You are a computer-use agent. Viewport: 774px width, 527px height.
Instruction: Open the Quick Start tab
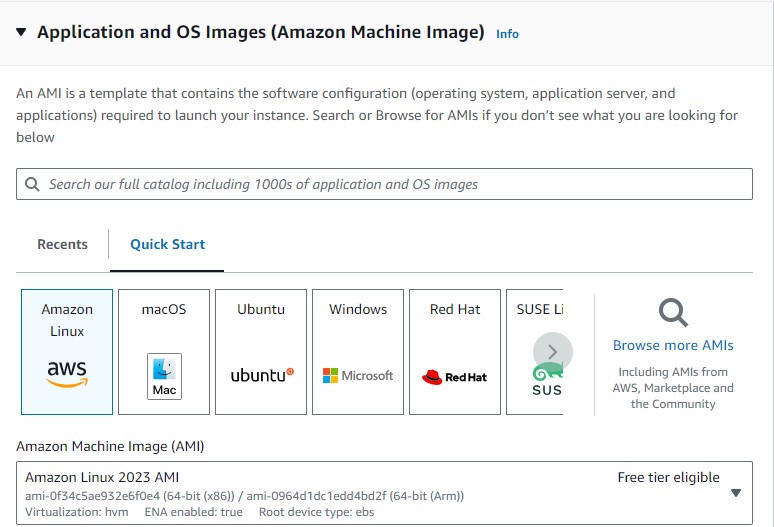point(167,244)
